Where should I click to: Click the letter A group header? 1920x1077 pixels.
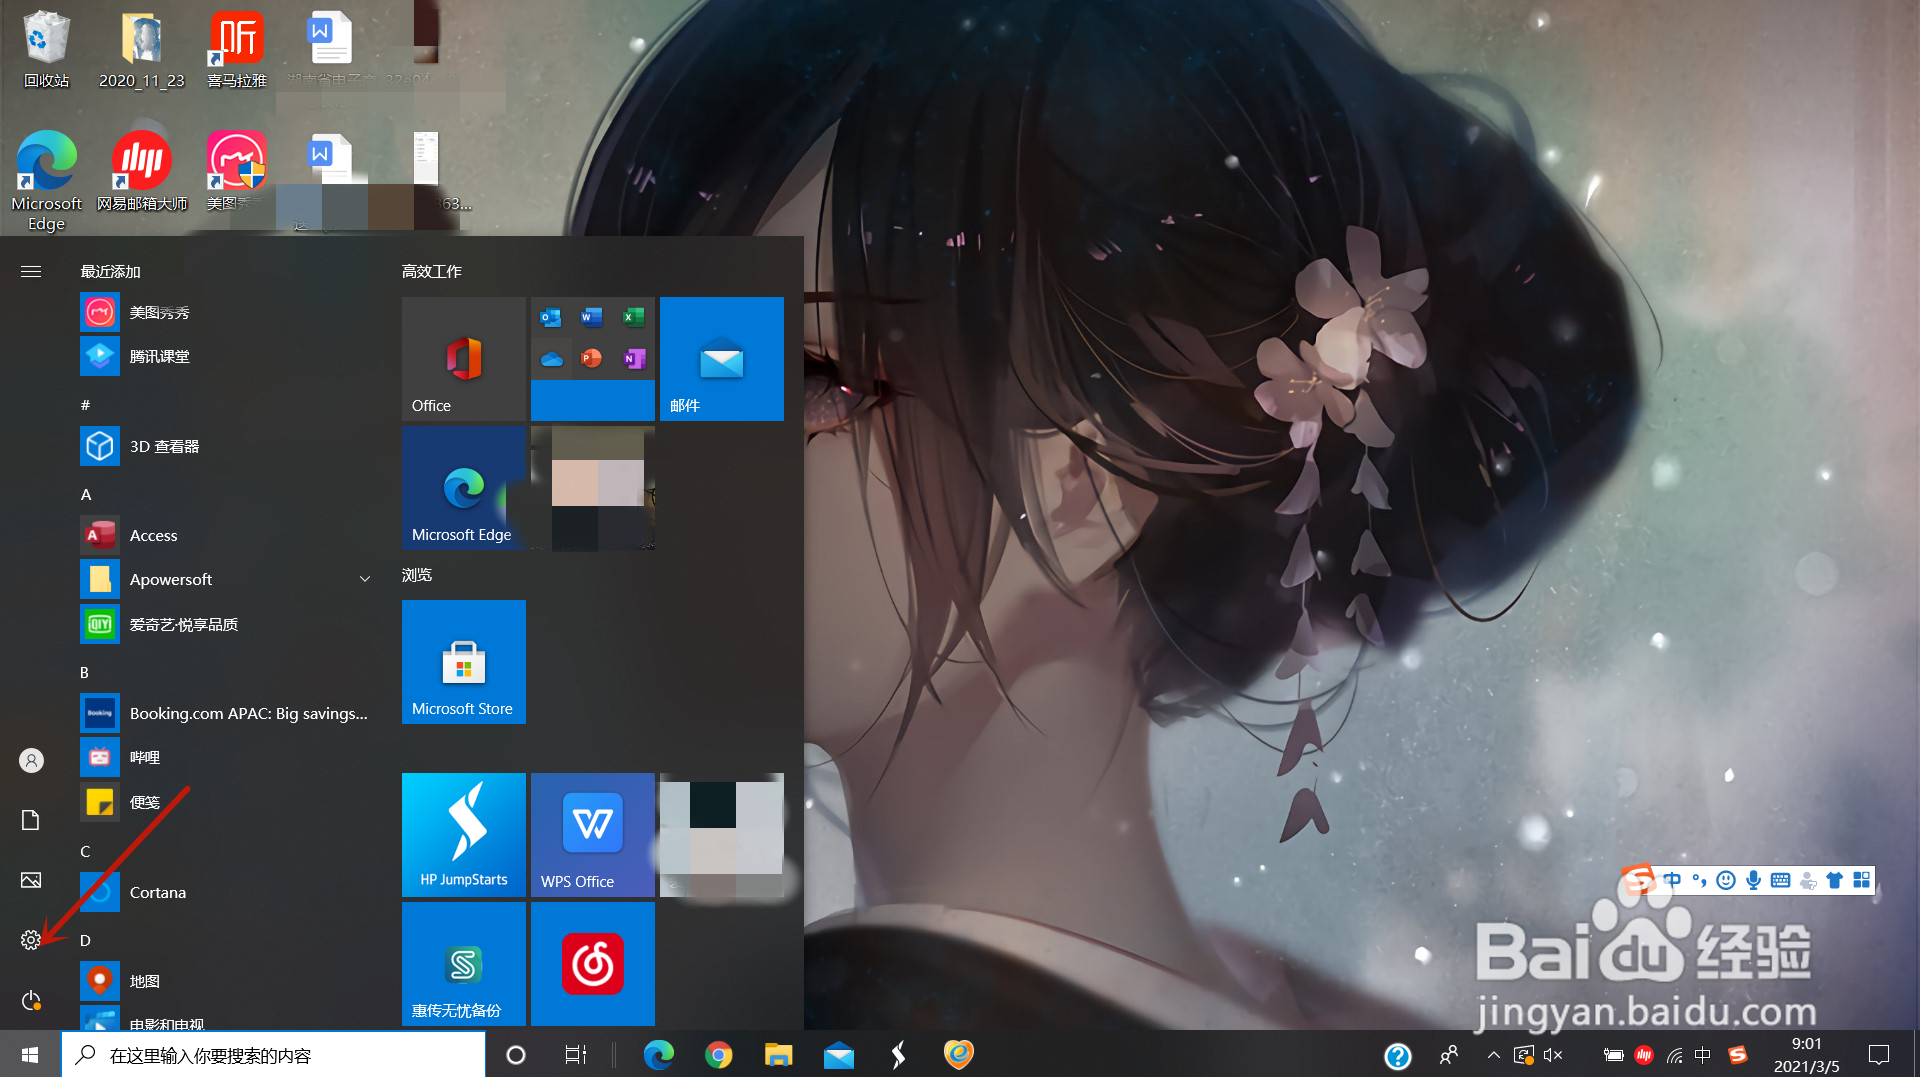click(86, 494)
